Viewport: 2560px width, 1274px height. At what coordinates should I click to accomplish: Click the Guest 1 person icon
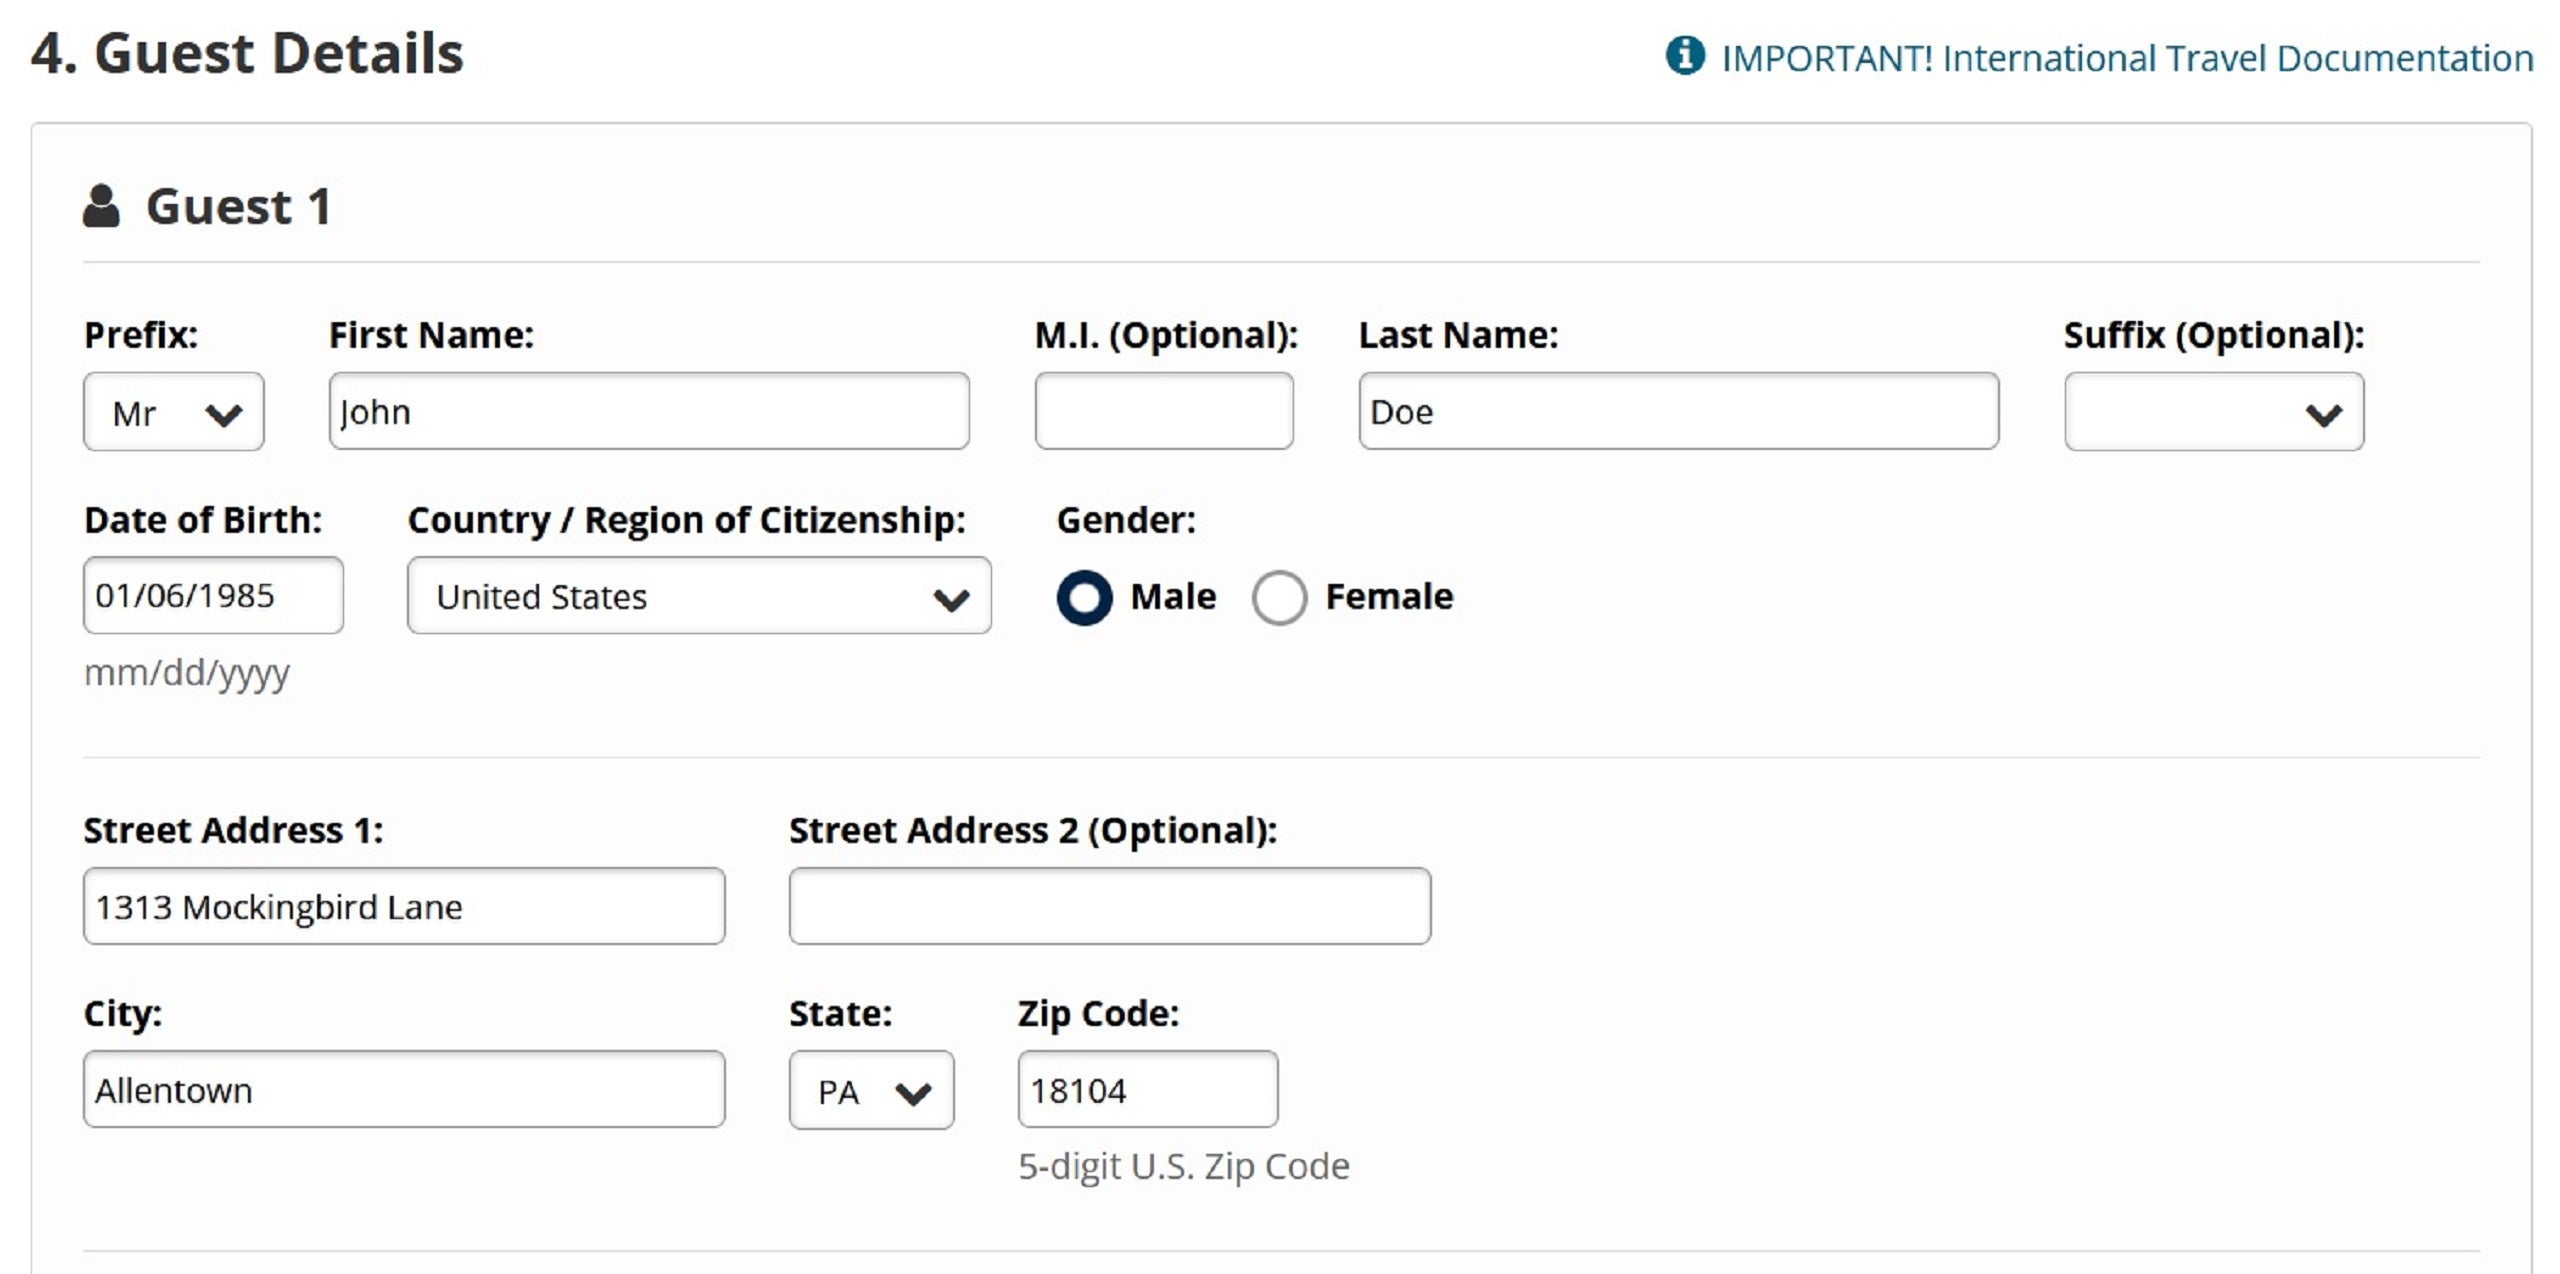click(x=101, y=206)
